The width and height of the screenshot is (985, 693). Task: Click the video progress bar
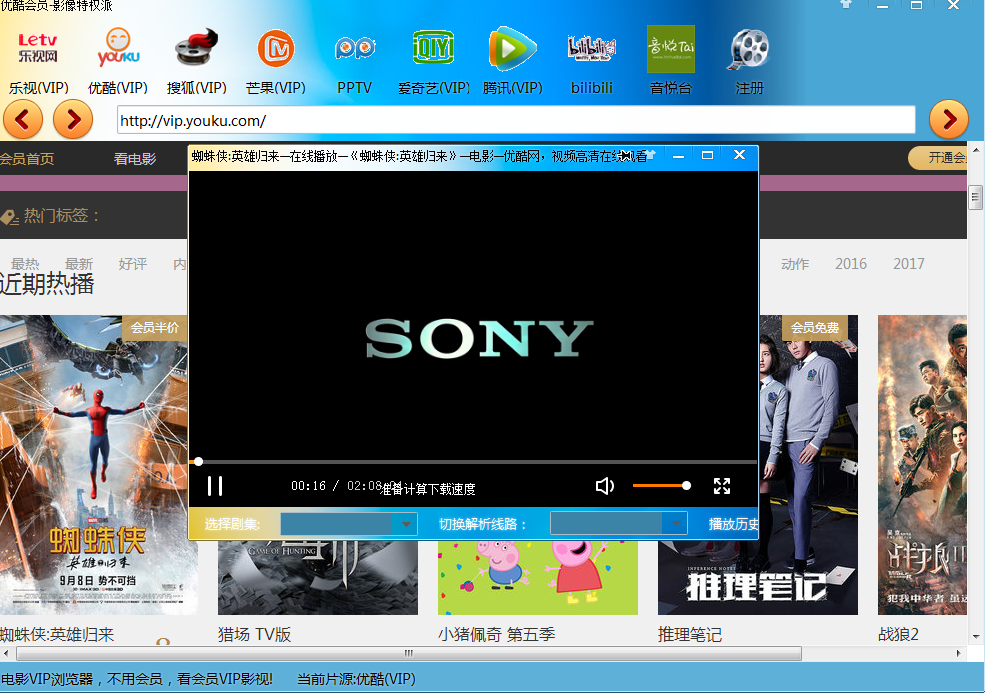[x=473, y=462]
